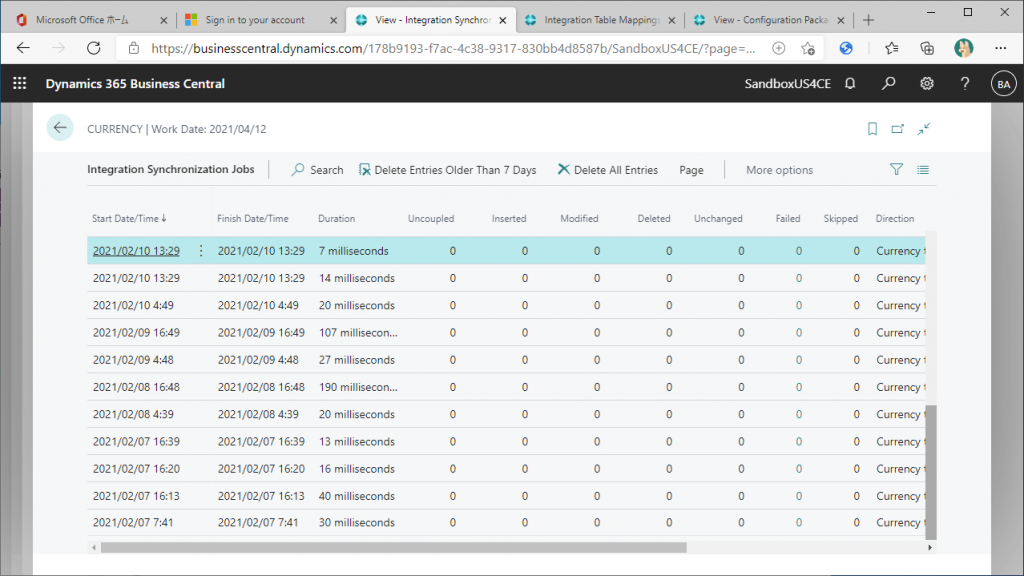Image resolution: width=1024 pixels, height=576 pixels.
Task: Click the 190 milliseconds duration cell
Action: (358, 387)
